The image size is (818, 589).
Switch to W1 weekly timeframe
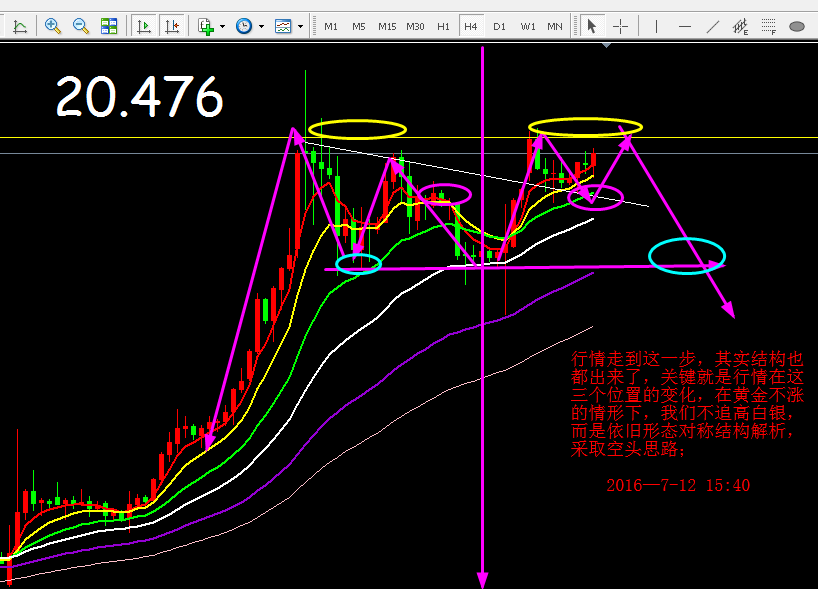tap(528, 26)
